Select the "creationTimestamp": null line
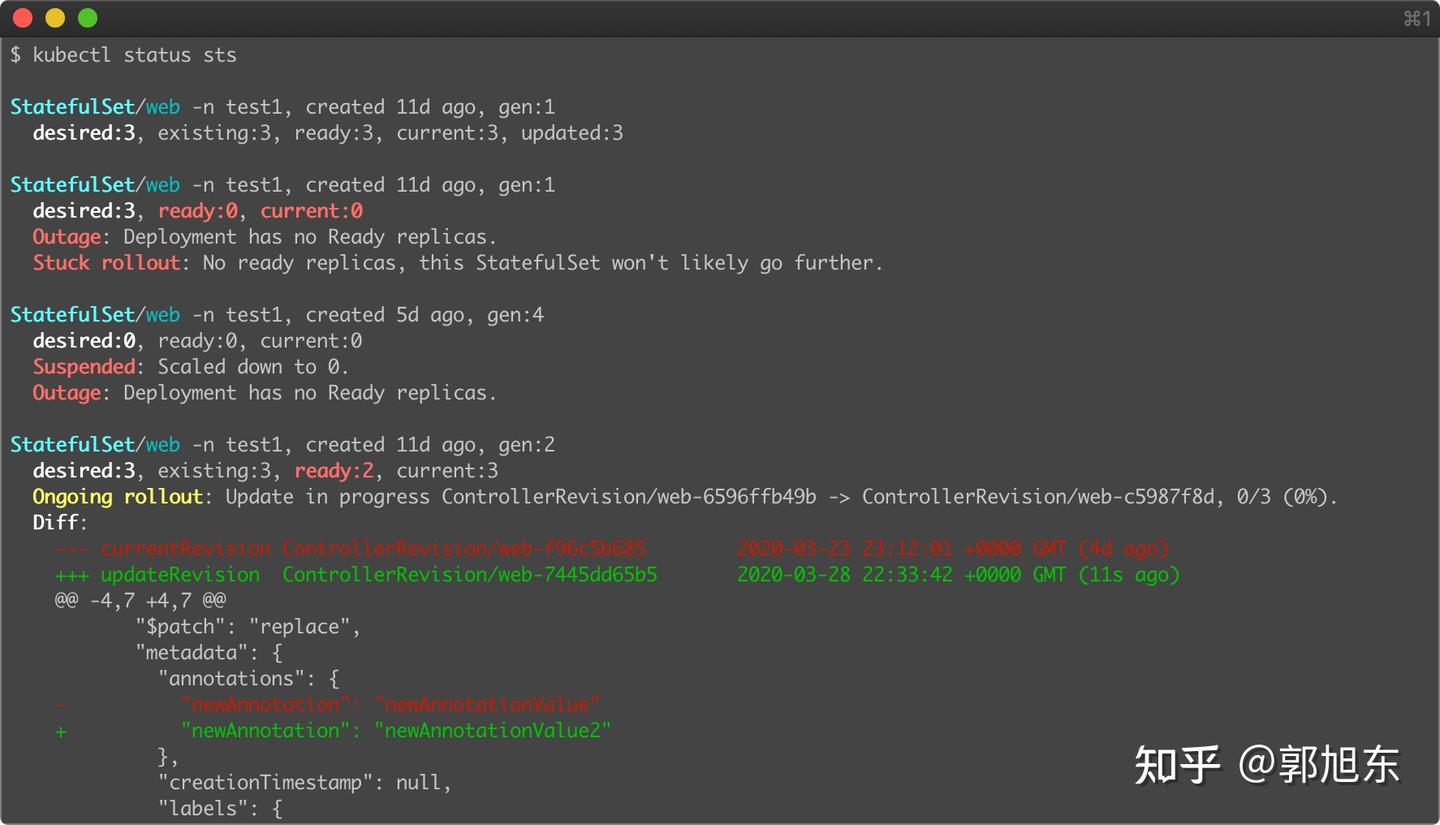 click(305, 783)
